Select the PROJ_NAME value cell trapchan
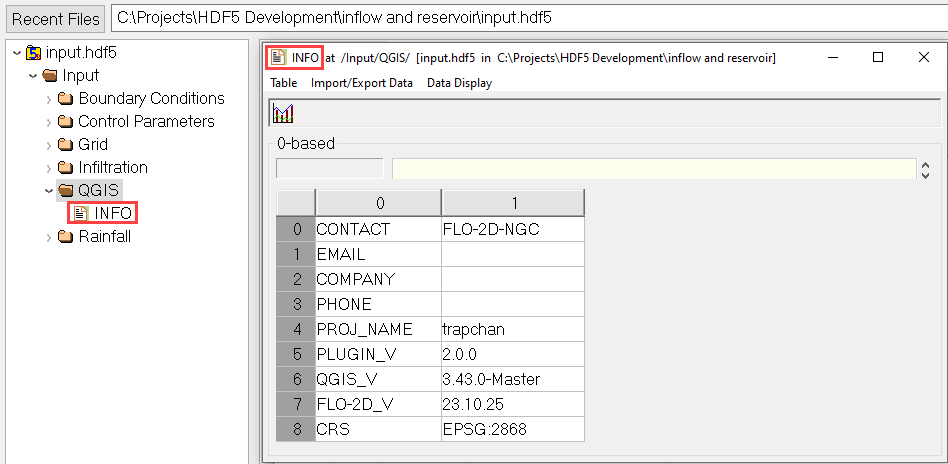948x464 pixels. coord(512,329)
